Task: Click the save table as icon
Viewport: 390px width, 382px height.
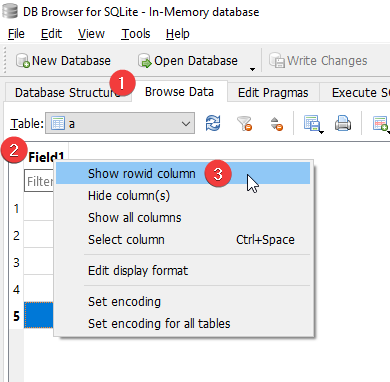Action: click(313, 124)
